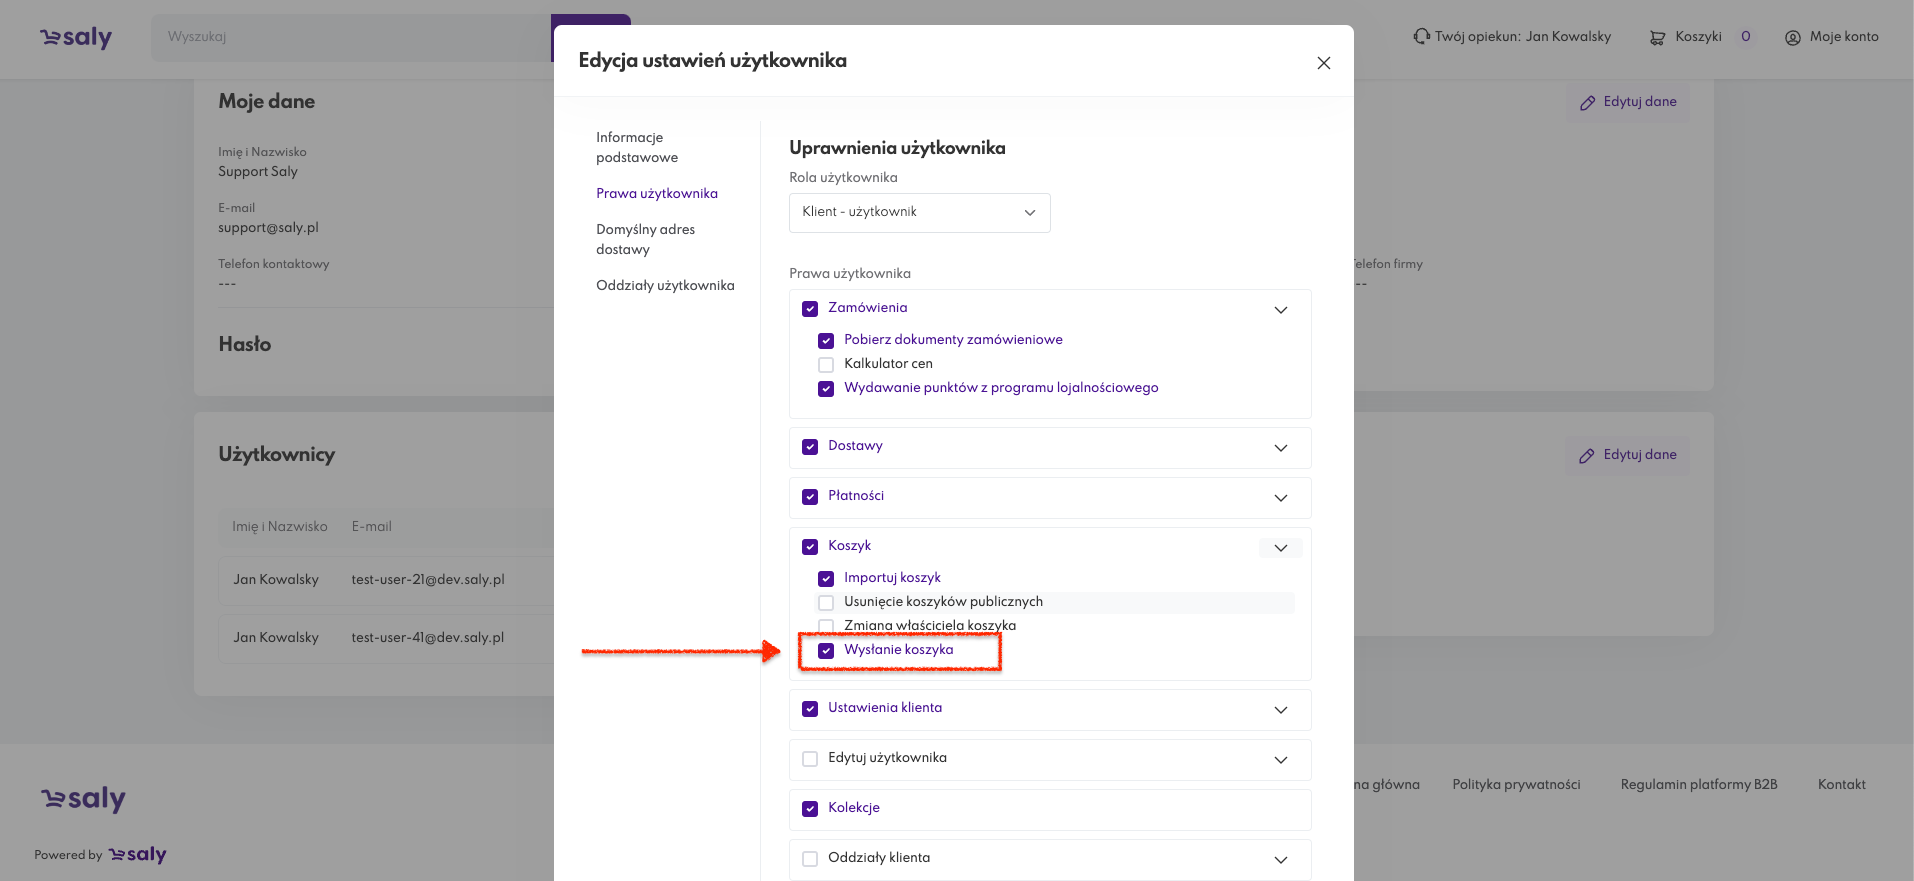1914x881 pixels.
Task: Open Oddziały użytkownika section
Action: coord(665,286)
